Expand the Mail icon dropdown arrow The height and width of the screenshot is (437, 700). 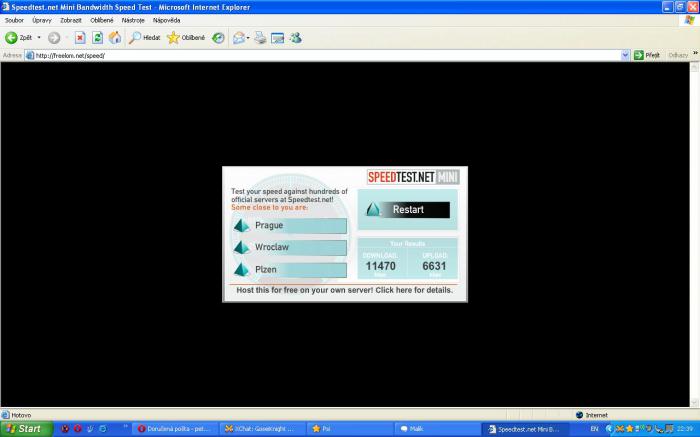[x=248, y=38]
